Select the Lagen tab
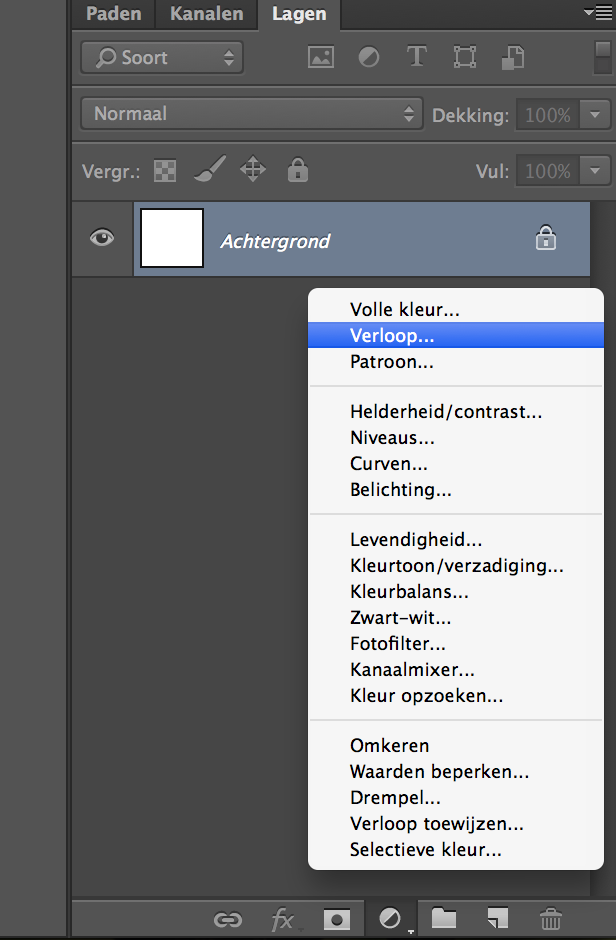This screenshot has height=940, width=616. [299, 14]
